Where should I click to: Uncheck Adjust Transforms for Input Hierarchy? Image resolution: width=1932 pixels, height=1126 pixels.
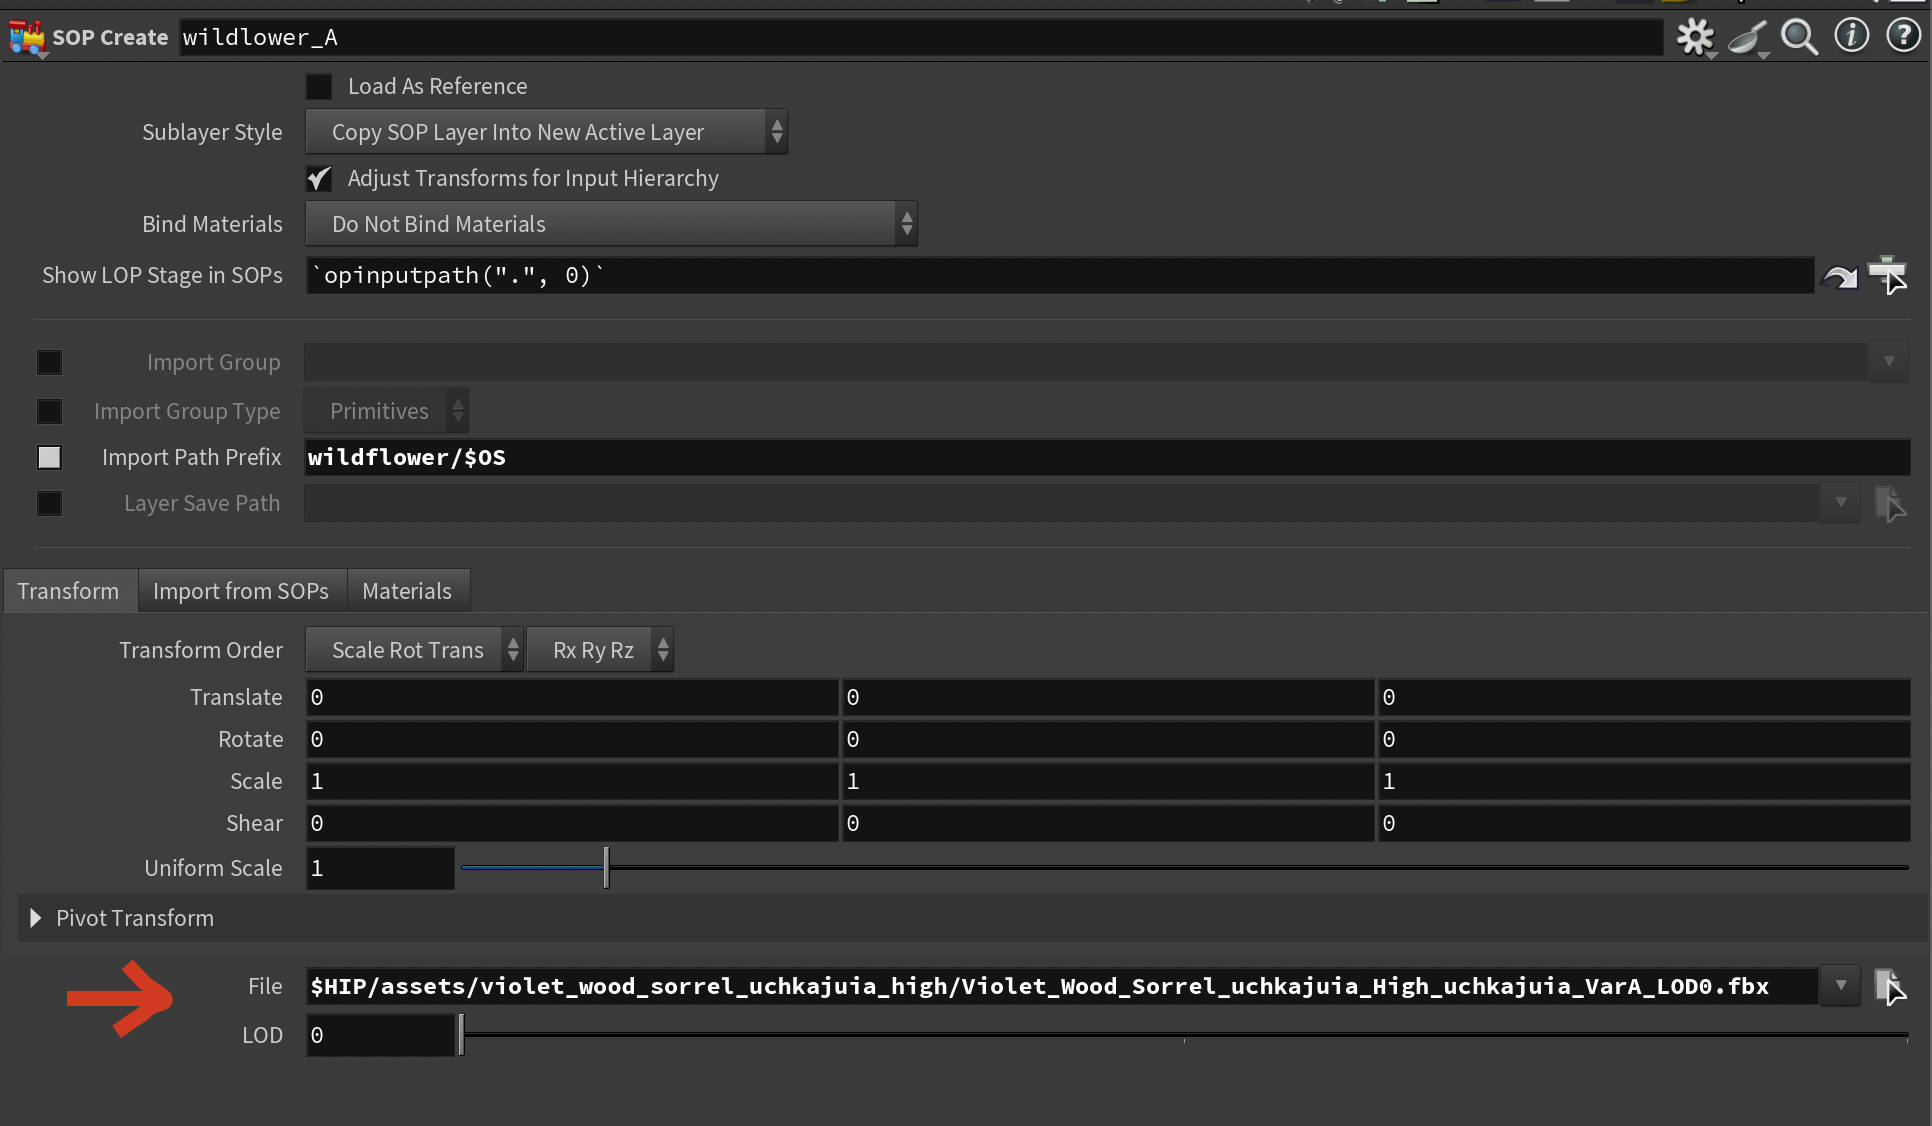pyautogui.click(x=319, y=179)
